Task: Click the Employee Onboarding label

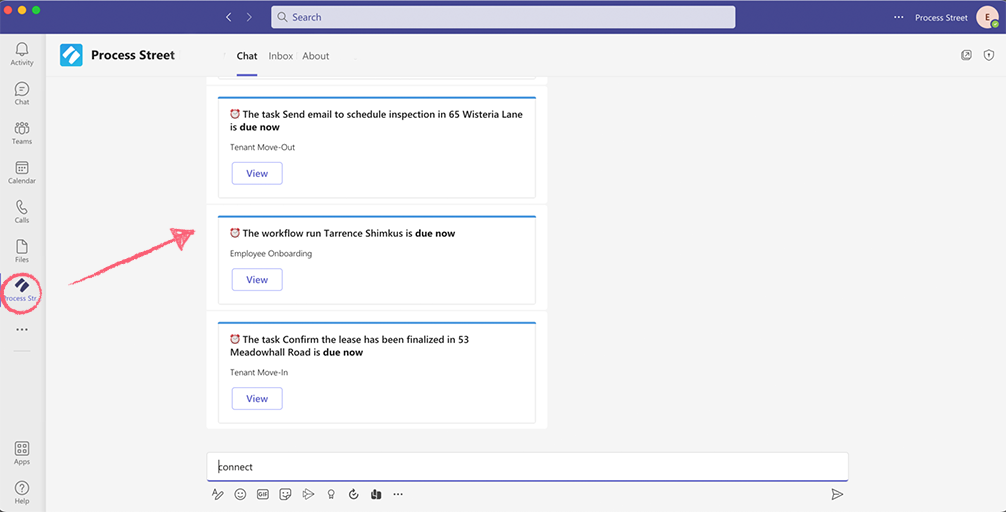Action: (271, 253)
